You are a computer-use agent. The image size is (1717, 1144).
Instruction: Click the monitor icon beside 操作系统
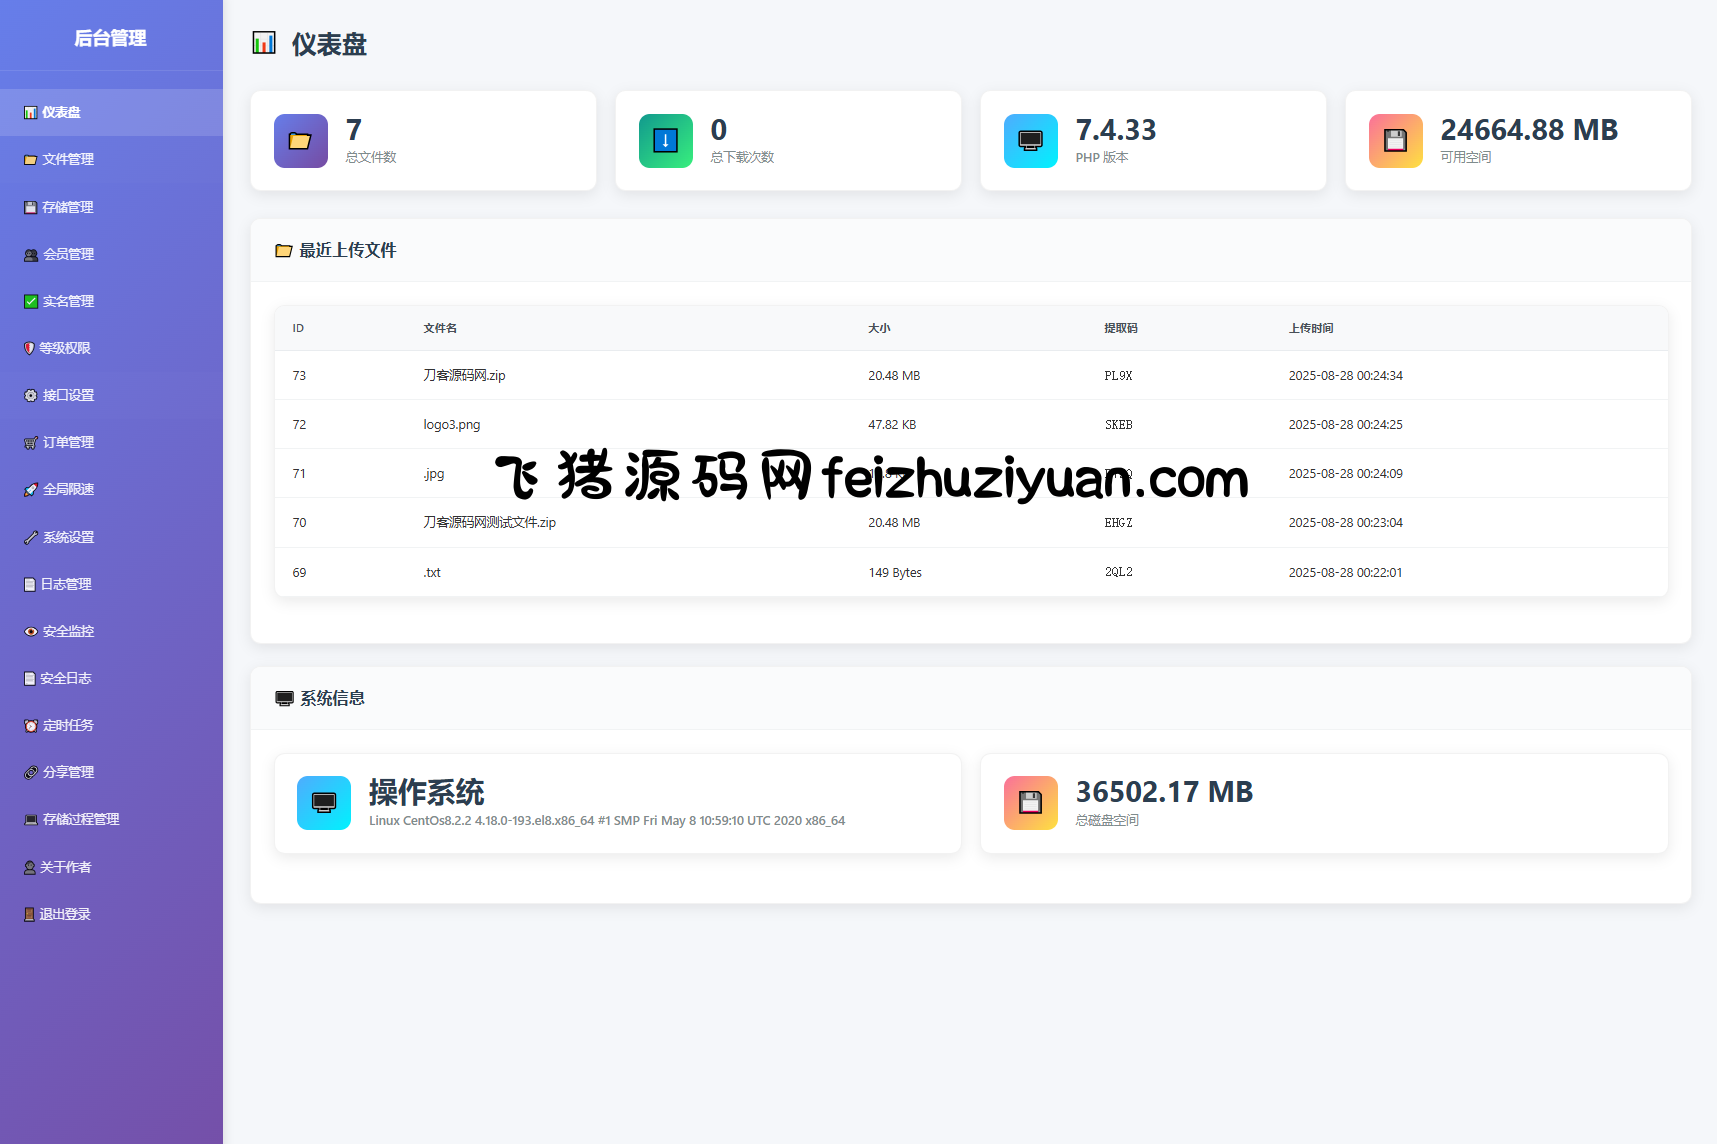point(324,803)
